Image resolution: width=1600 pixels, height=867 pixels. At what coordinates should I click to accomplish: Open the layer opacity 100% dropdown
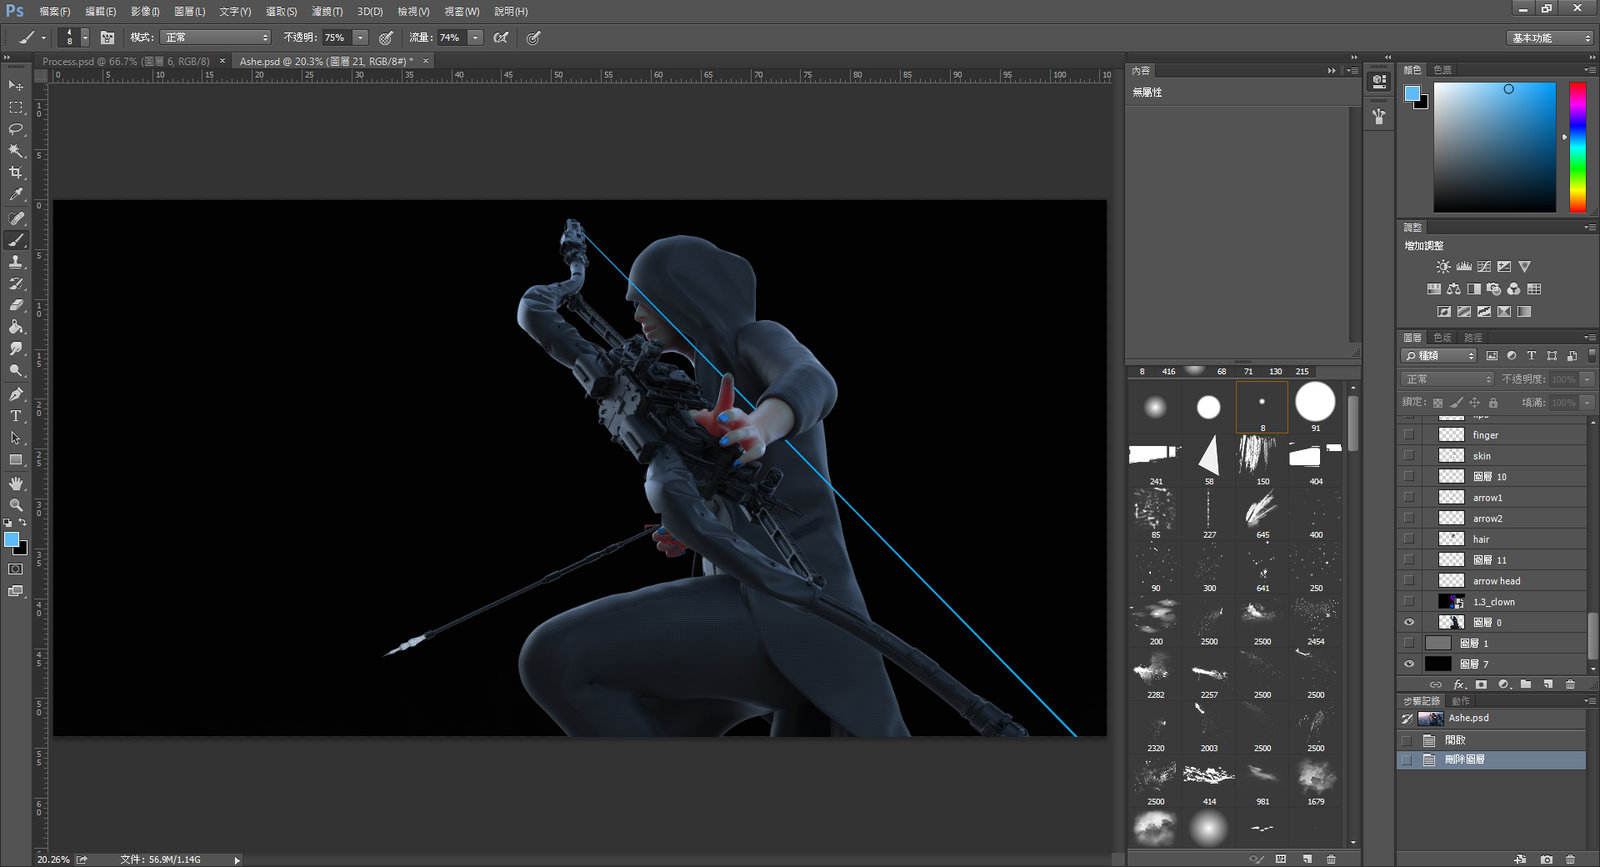point(1587,379)
